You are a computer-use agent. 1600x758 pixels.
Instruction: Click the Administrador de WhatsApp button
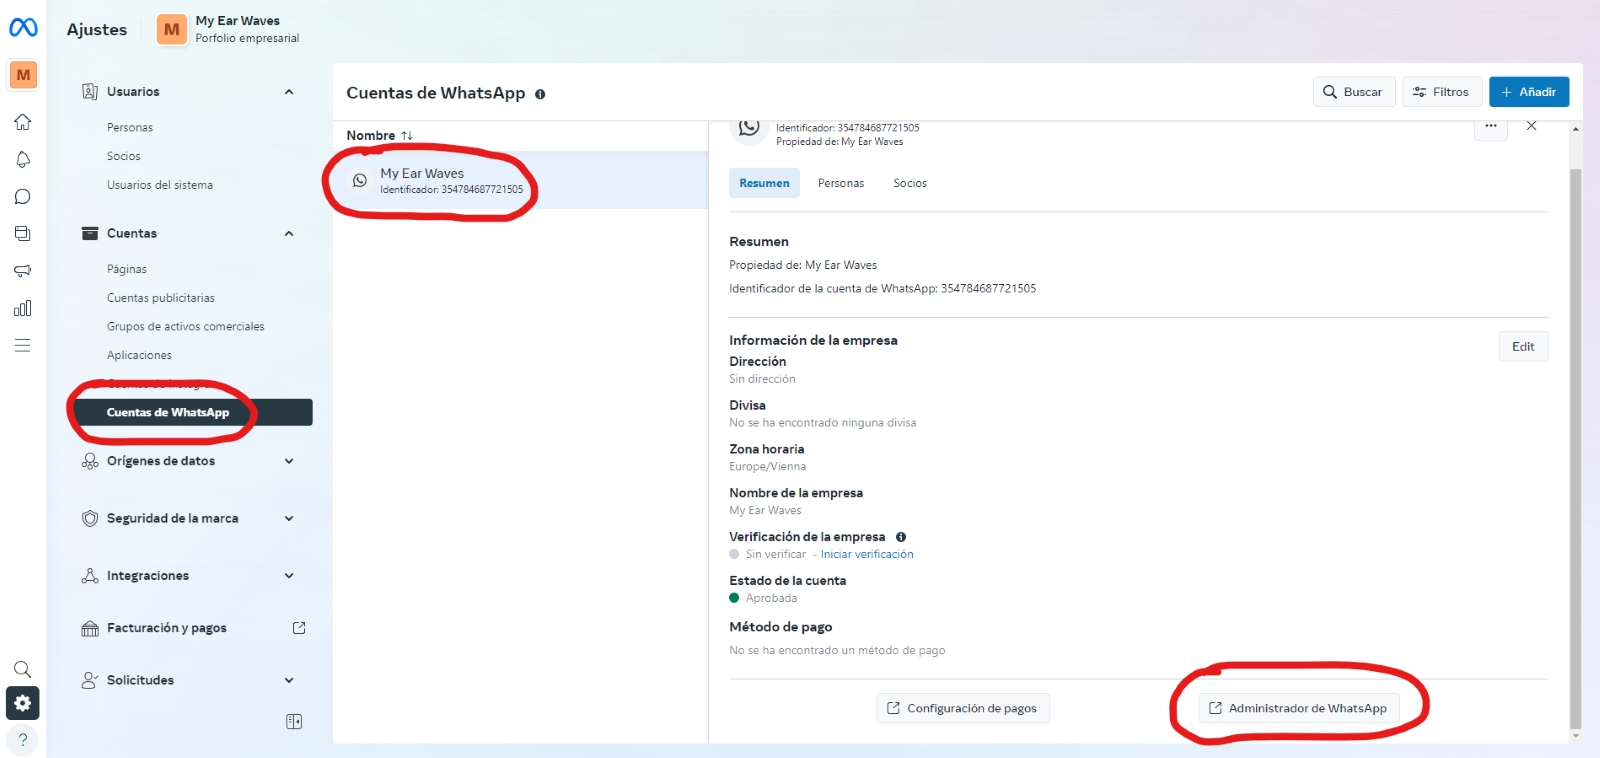[1298, 708]
